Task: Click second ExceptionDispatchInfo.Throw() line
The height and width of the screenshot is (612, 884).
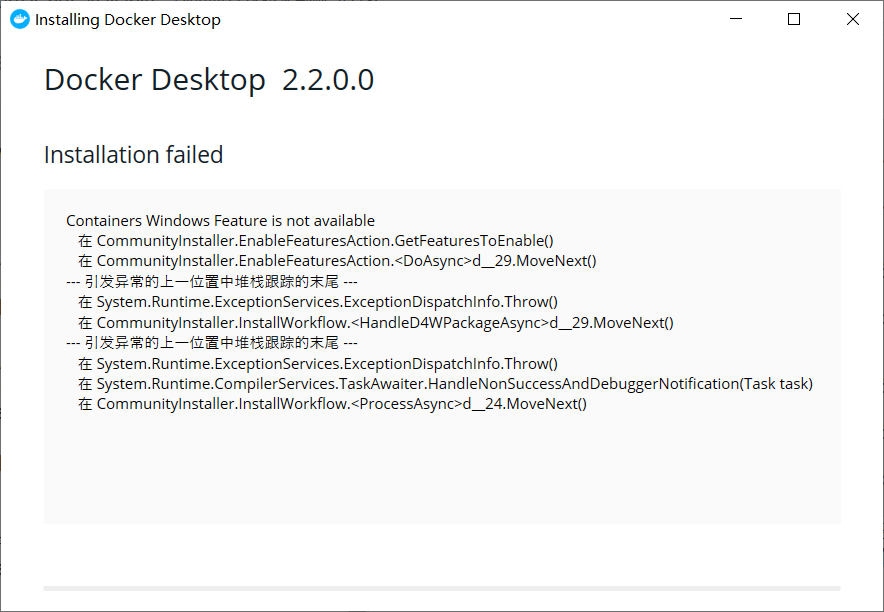Action: point(318,363)
